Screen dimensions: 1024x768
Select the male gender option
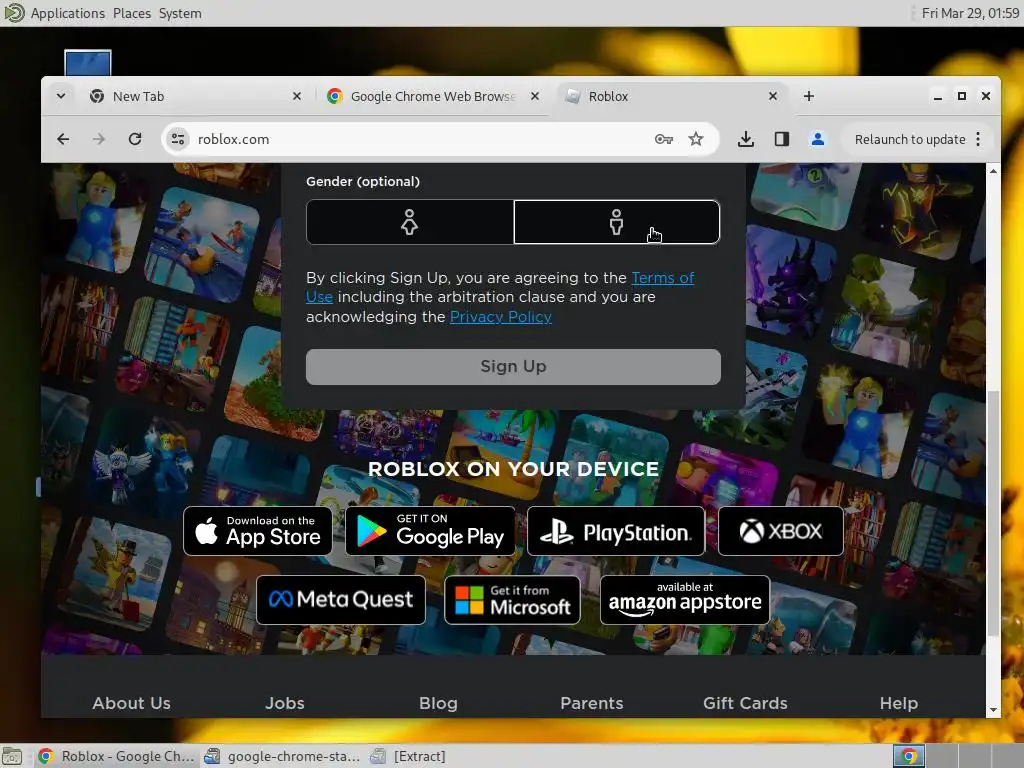tap(616, 222)
